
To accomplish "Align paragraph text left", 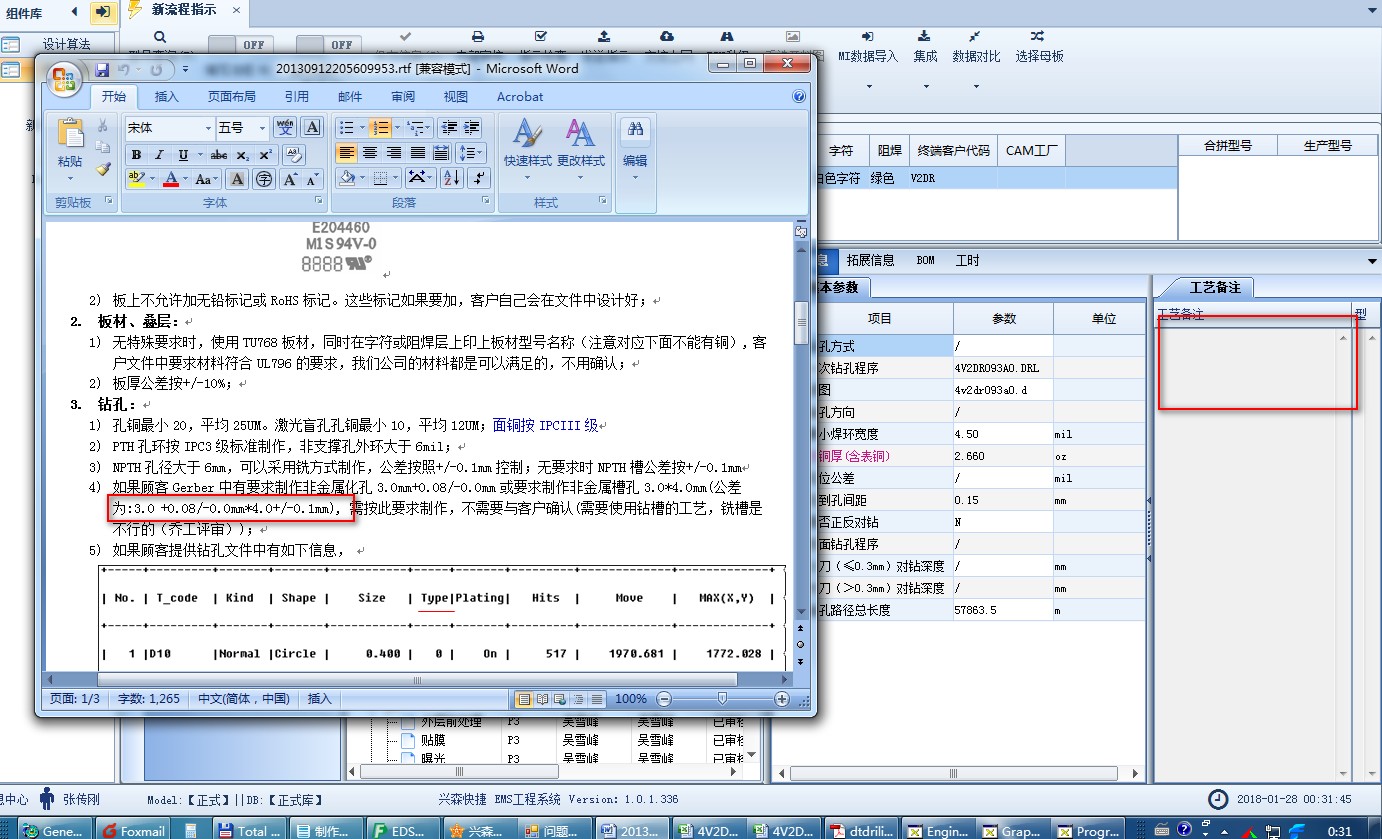I will point(346,153).
